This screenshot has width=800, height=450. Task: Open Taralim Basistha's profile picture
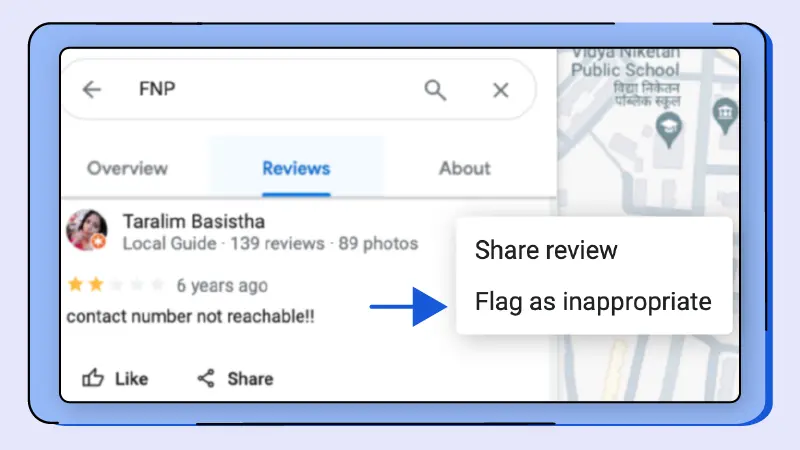point(87,230)
